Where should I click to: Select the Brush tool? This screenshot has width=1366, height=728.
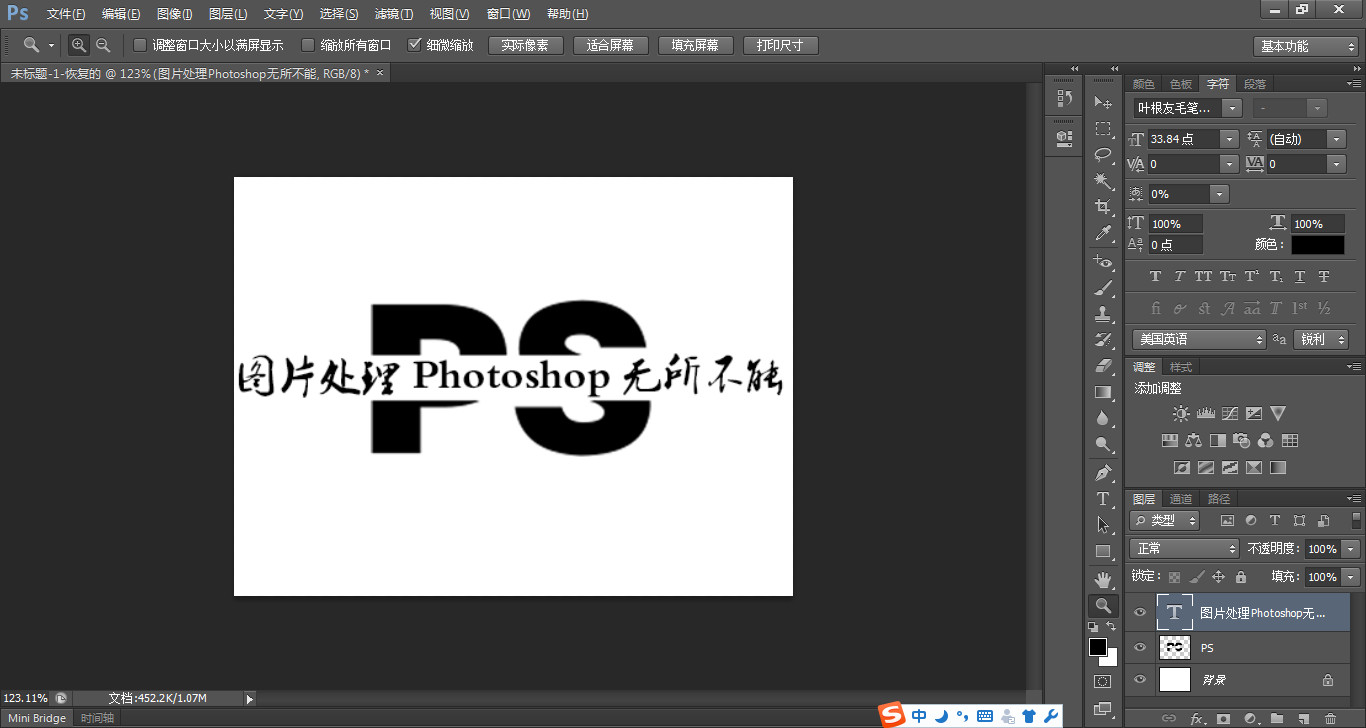[1103, 287]
